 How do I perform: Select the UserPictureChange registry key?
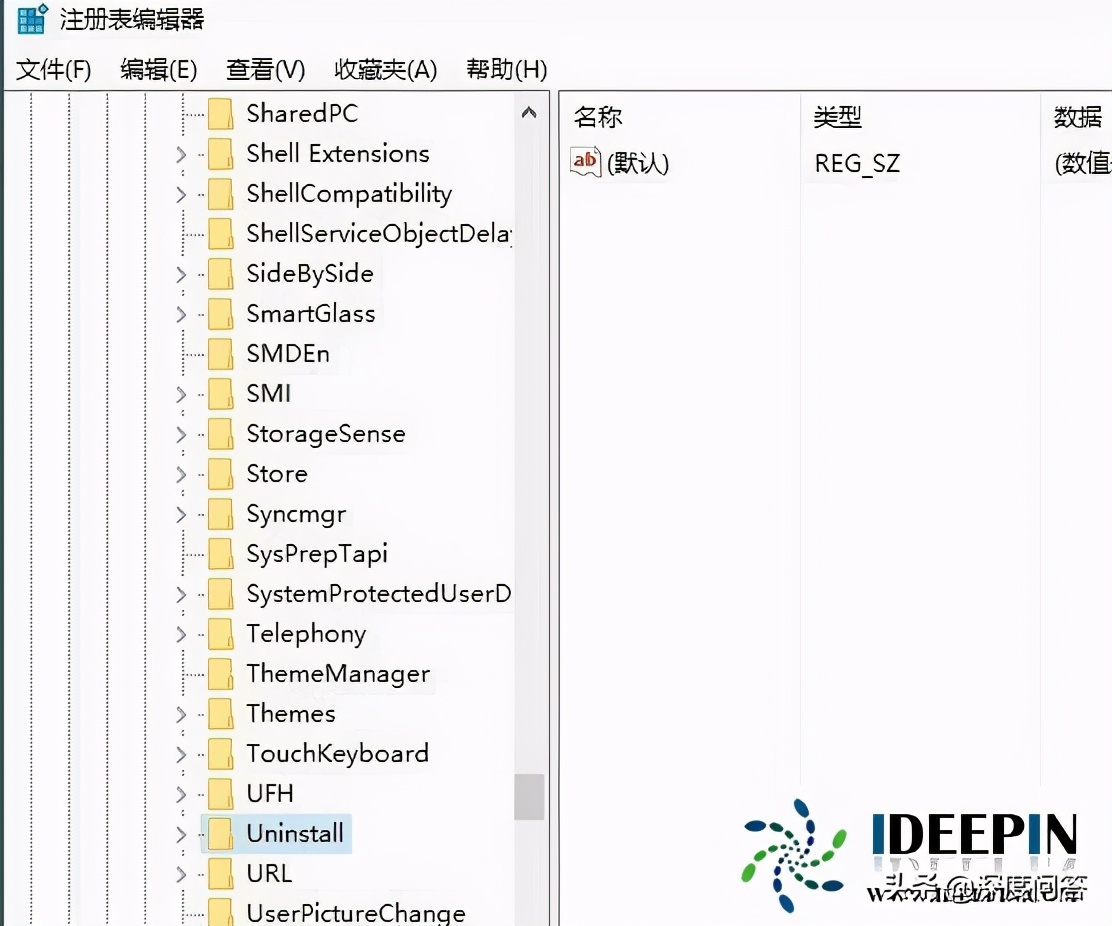[355, 911]
